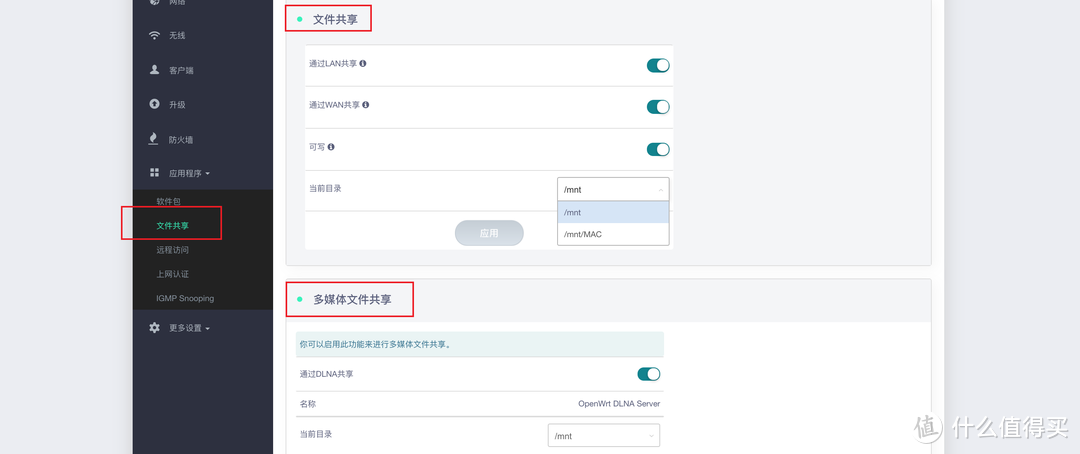Click the clients person icon
The height and width of the screenshot is (454, 1080).
pyautogui.click(x=154, y=70)
